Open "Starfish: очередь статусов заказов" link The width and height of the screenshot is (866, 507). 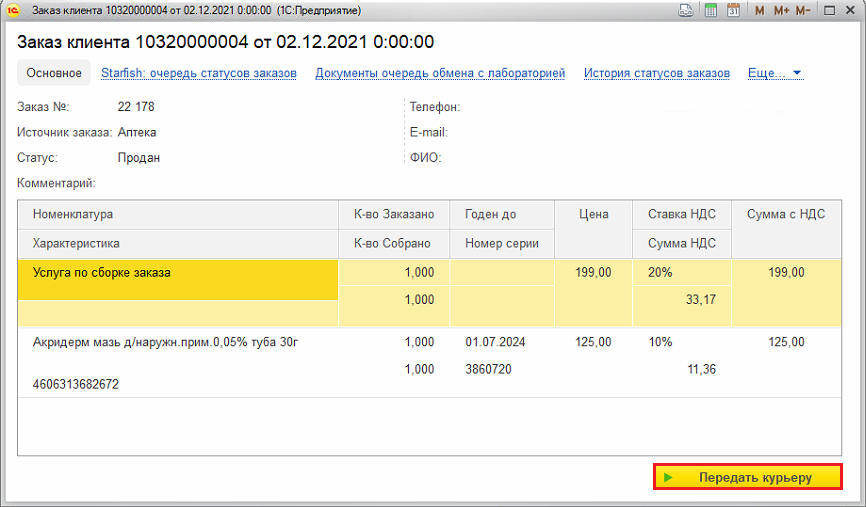coord(198,73)
